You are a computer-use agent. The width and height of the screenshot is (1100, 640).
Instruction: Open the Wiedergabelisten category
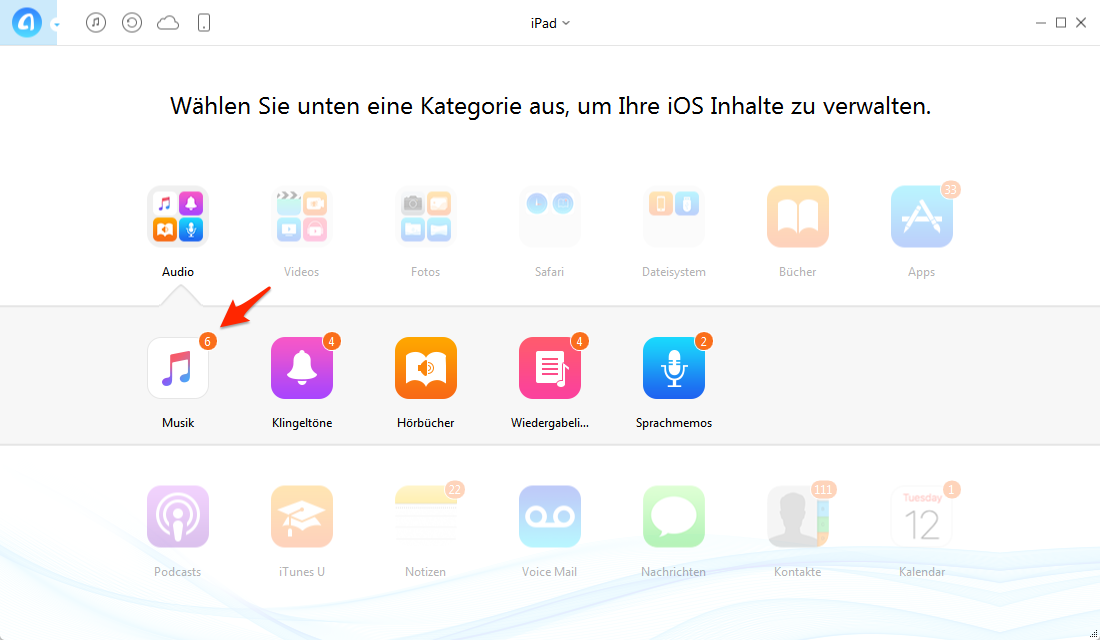pyautogui.click(x=549, y=368)
